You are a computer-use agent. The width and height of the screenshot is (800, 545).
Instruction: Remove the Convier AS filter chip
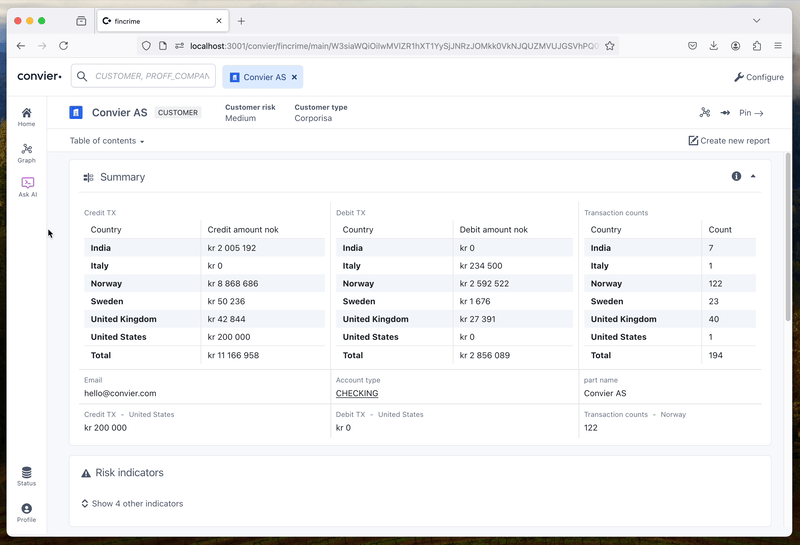point(294,77)
